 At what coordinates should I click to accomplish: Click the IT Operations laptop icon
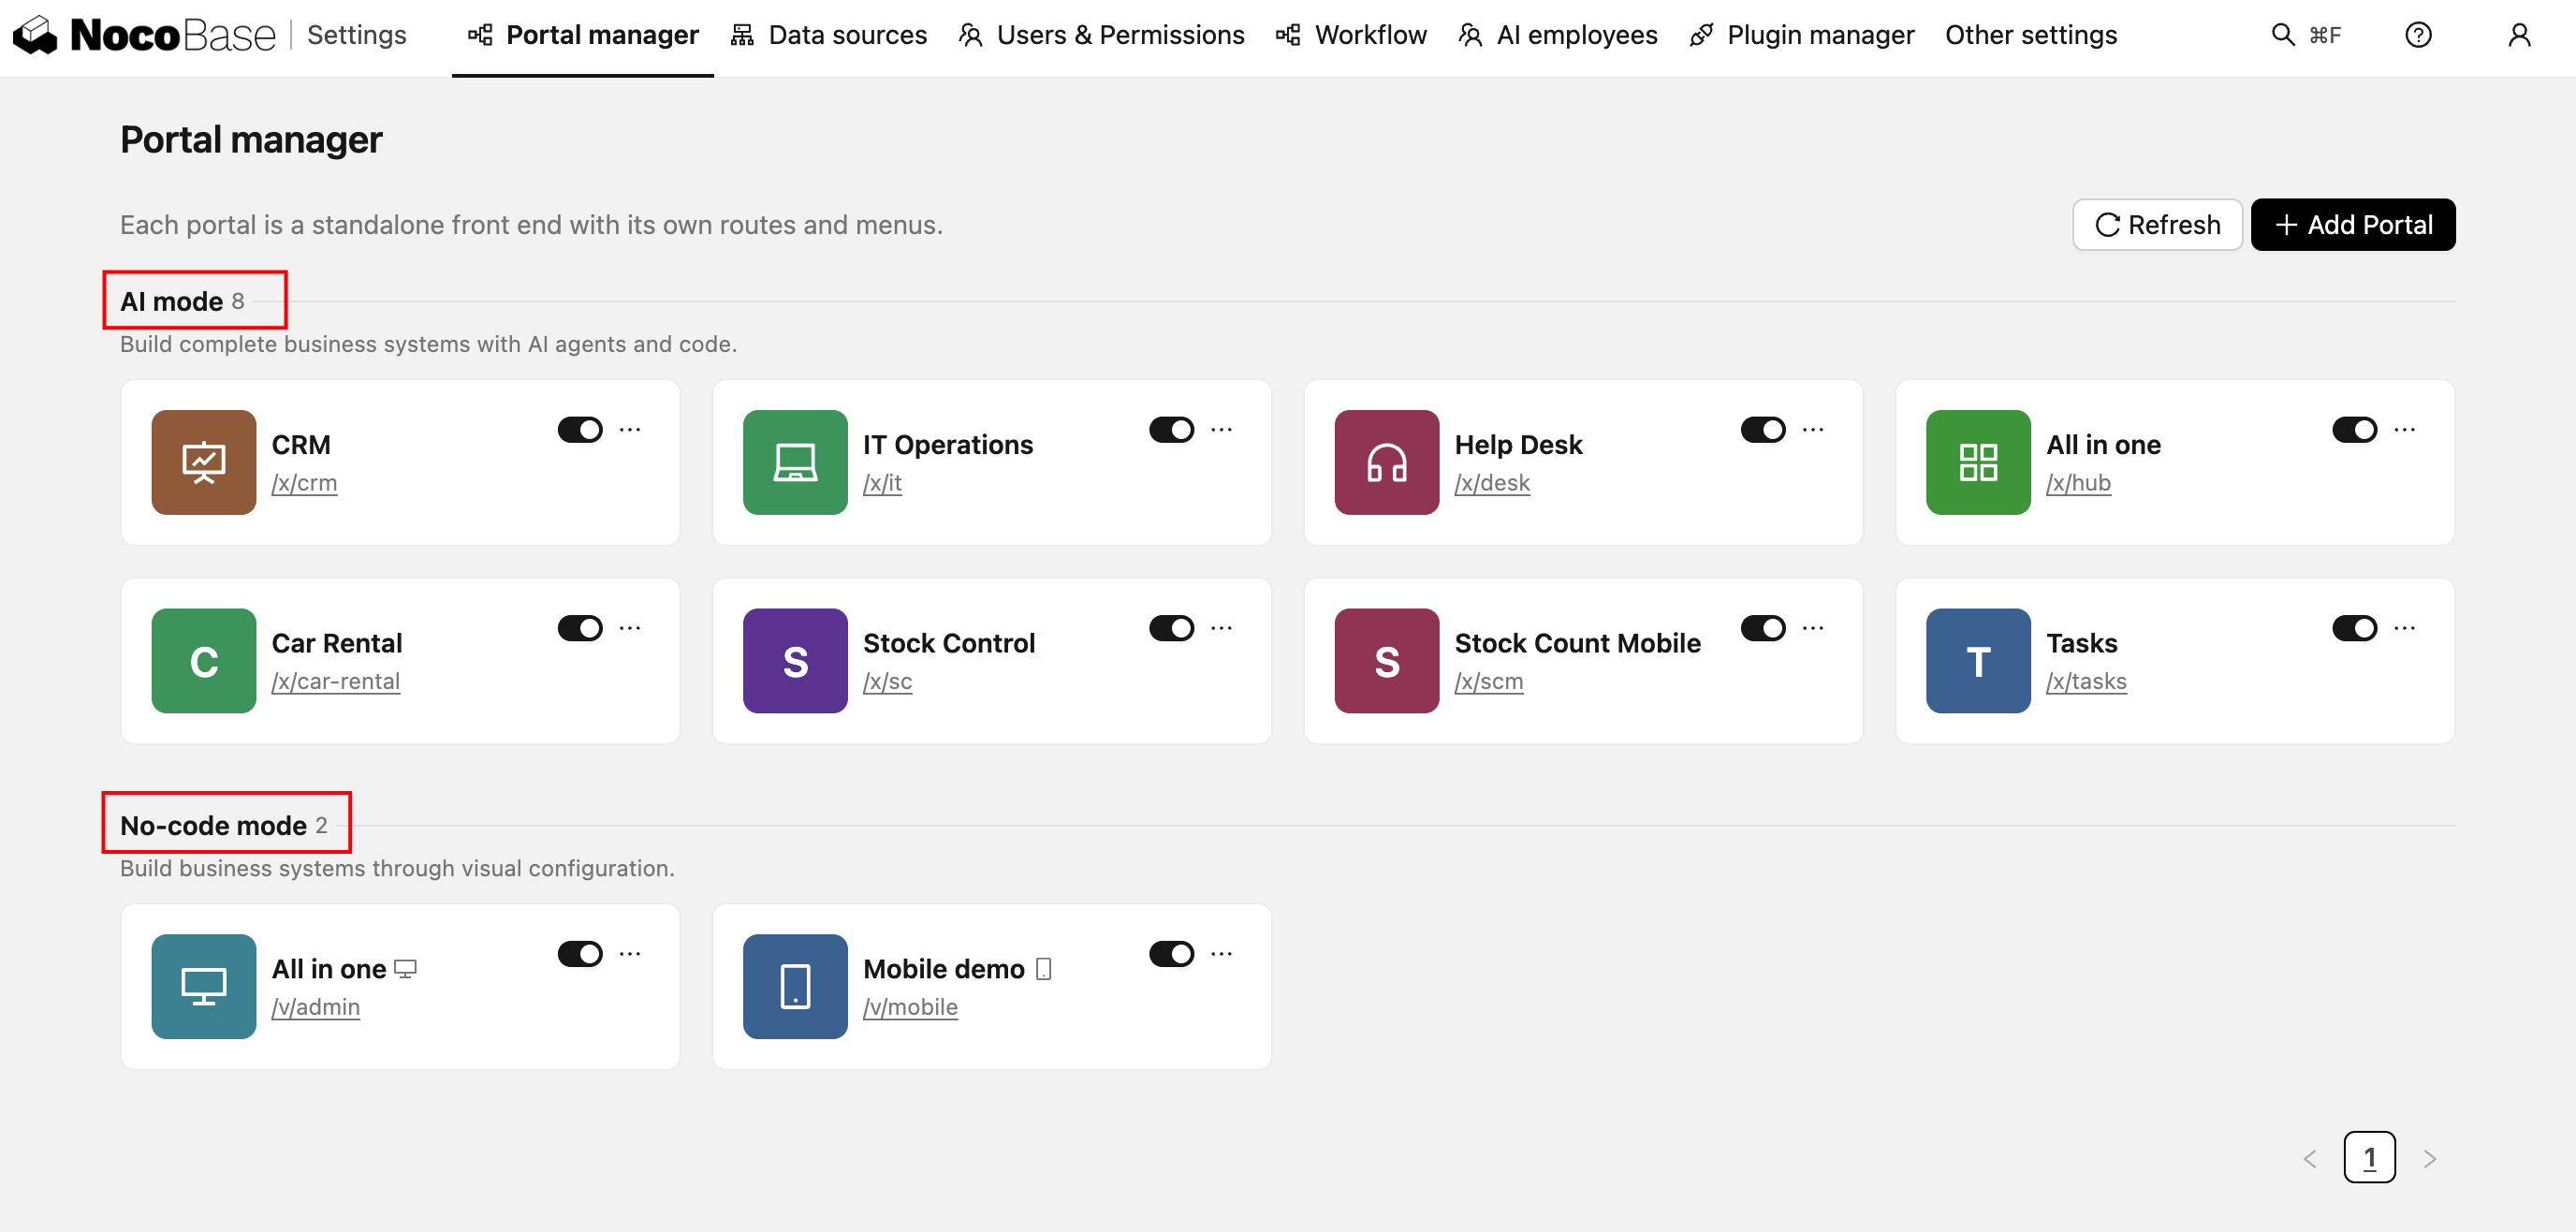[795, 462]
